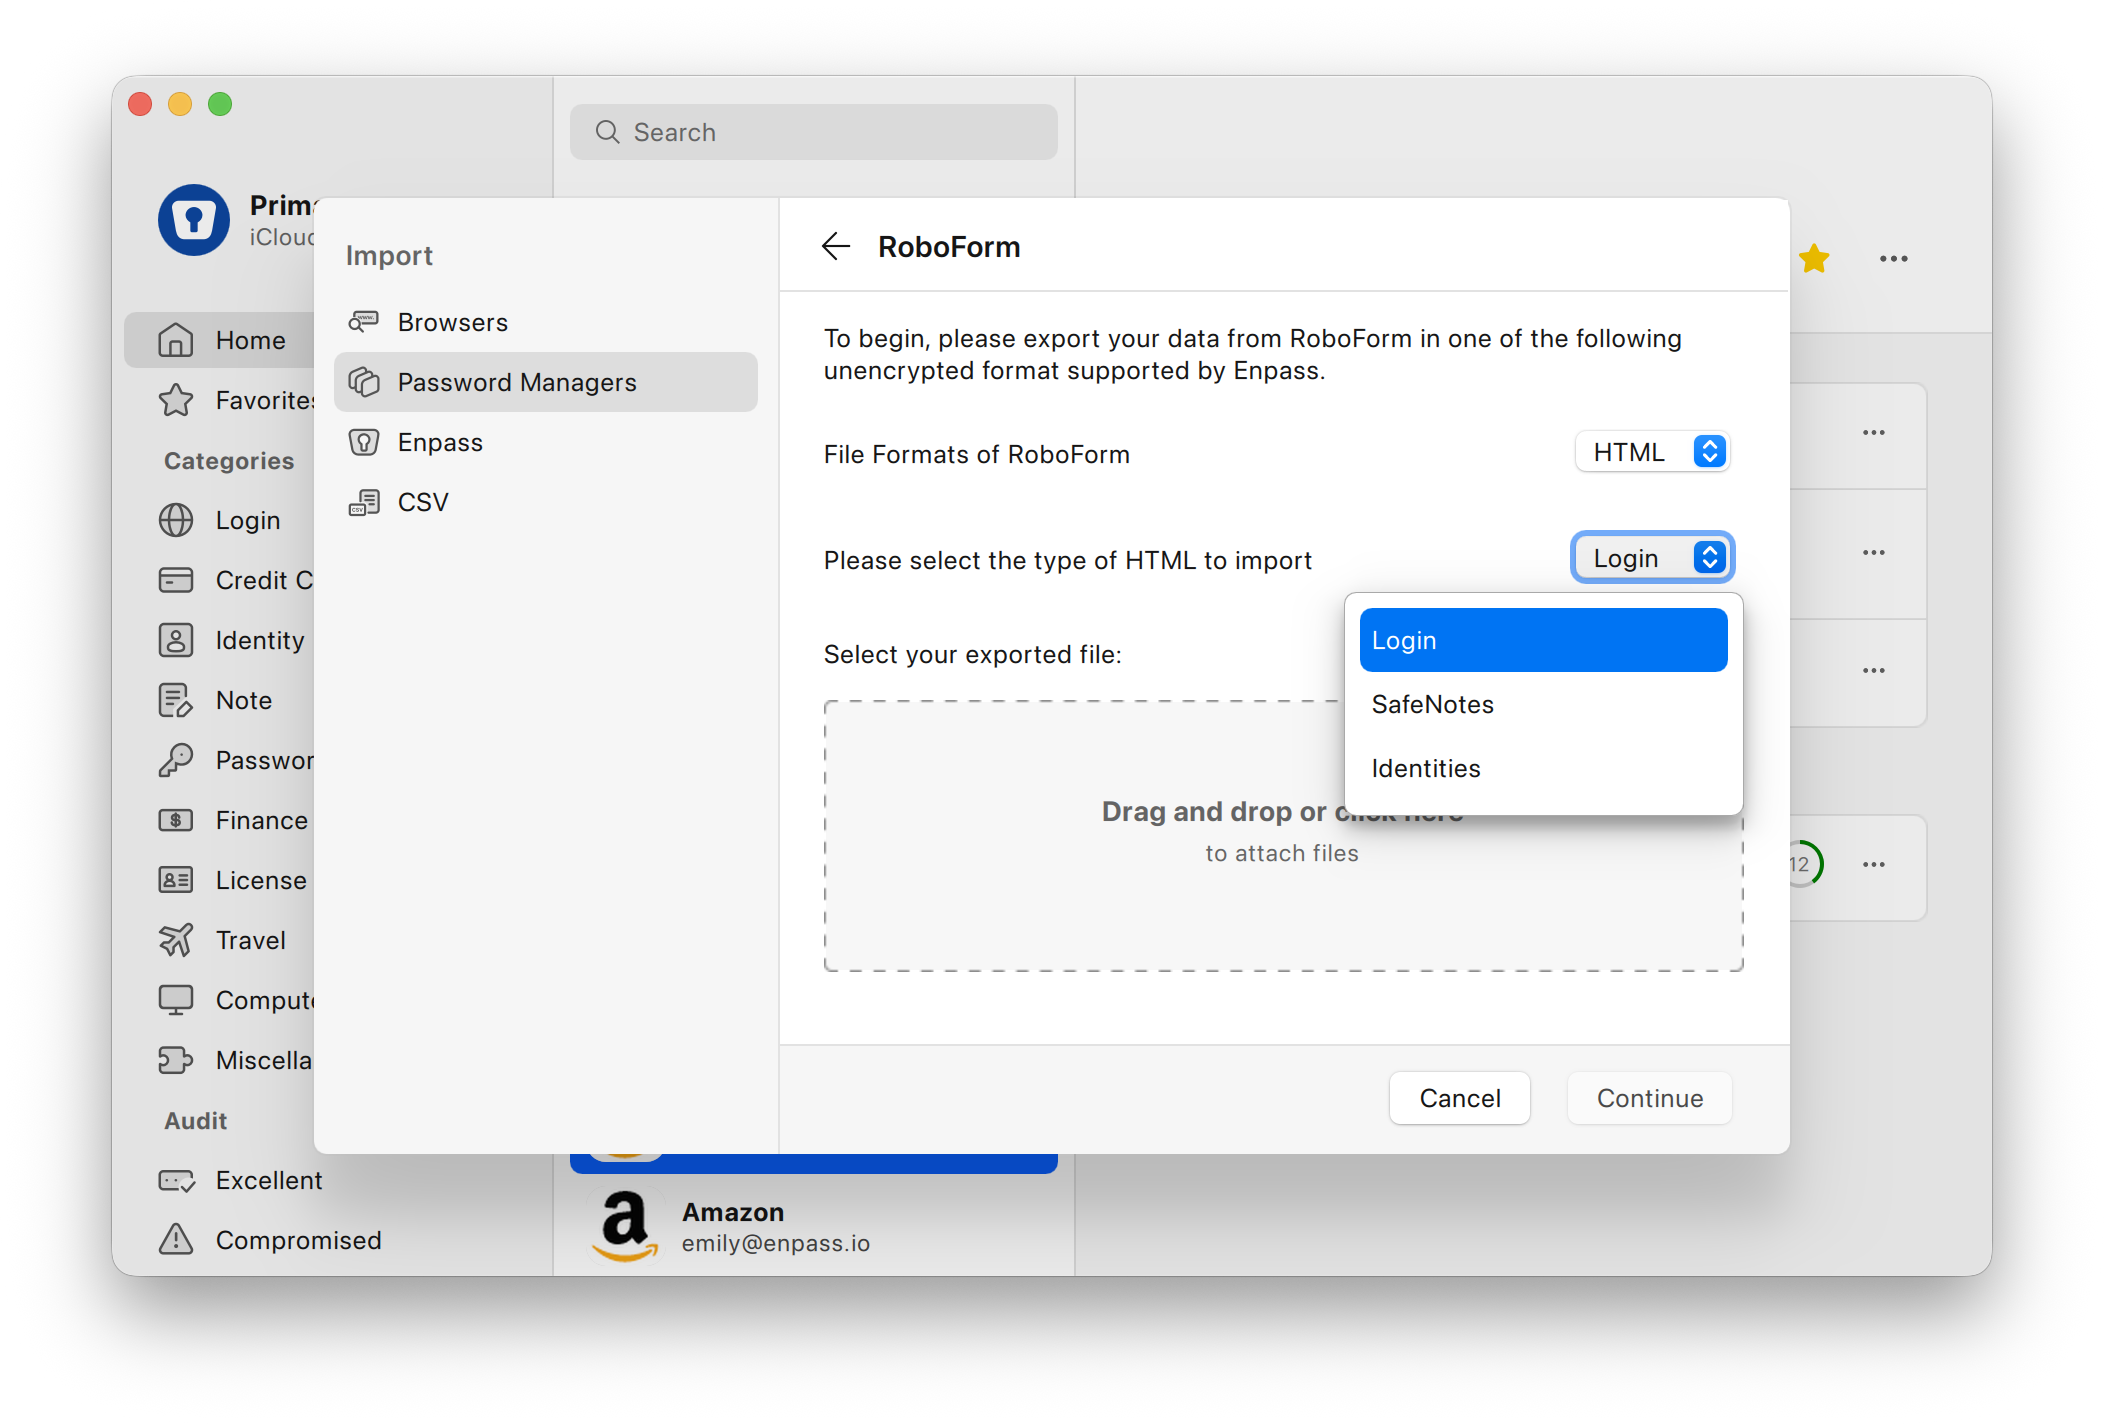Click the Browsers import icon

tap(364, 322)
